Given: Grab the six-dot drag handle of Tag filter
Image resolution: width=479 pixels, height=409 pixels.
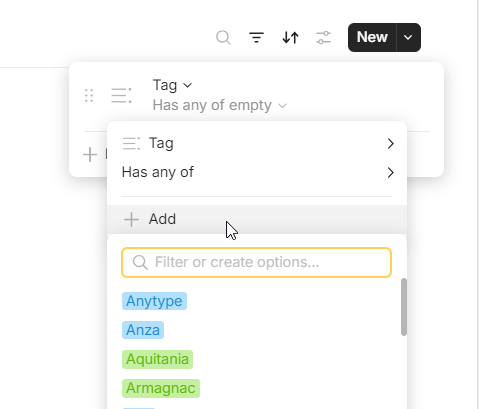Looking at the screenshot, I should (x=89, y=96).
